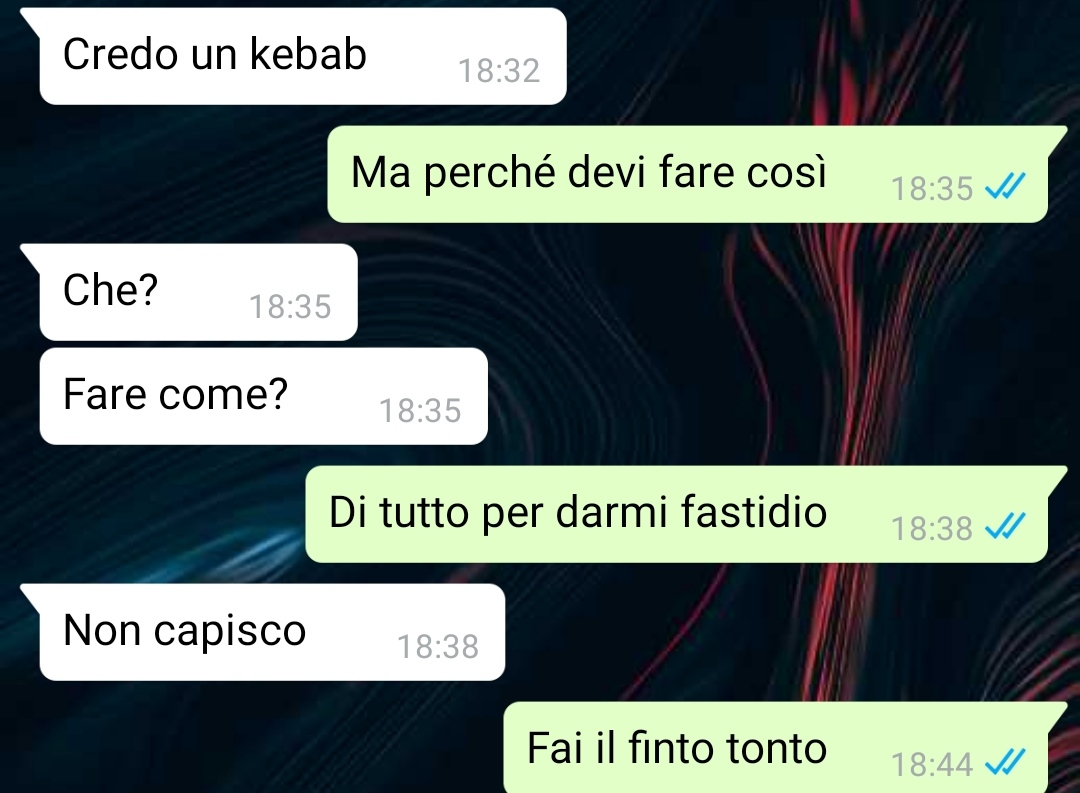Image resolution: width=1080 pixels, height=793 pixels.
Task: Select the 'Ma perché devi fare così' message
Action: coord(687,174)
